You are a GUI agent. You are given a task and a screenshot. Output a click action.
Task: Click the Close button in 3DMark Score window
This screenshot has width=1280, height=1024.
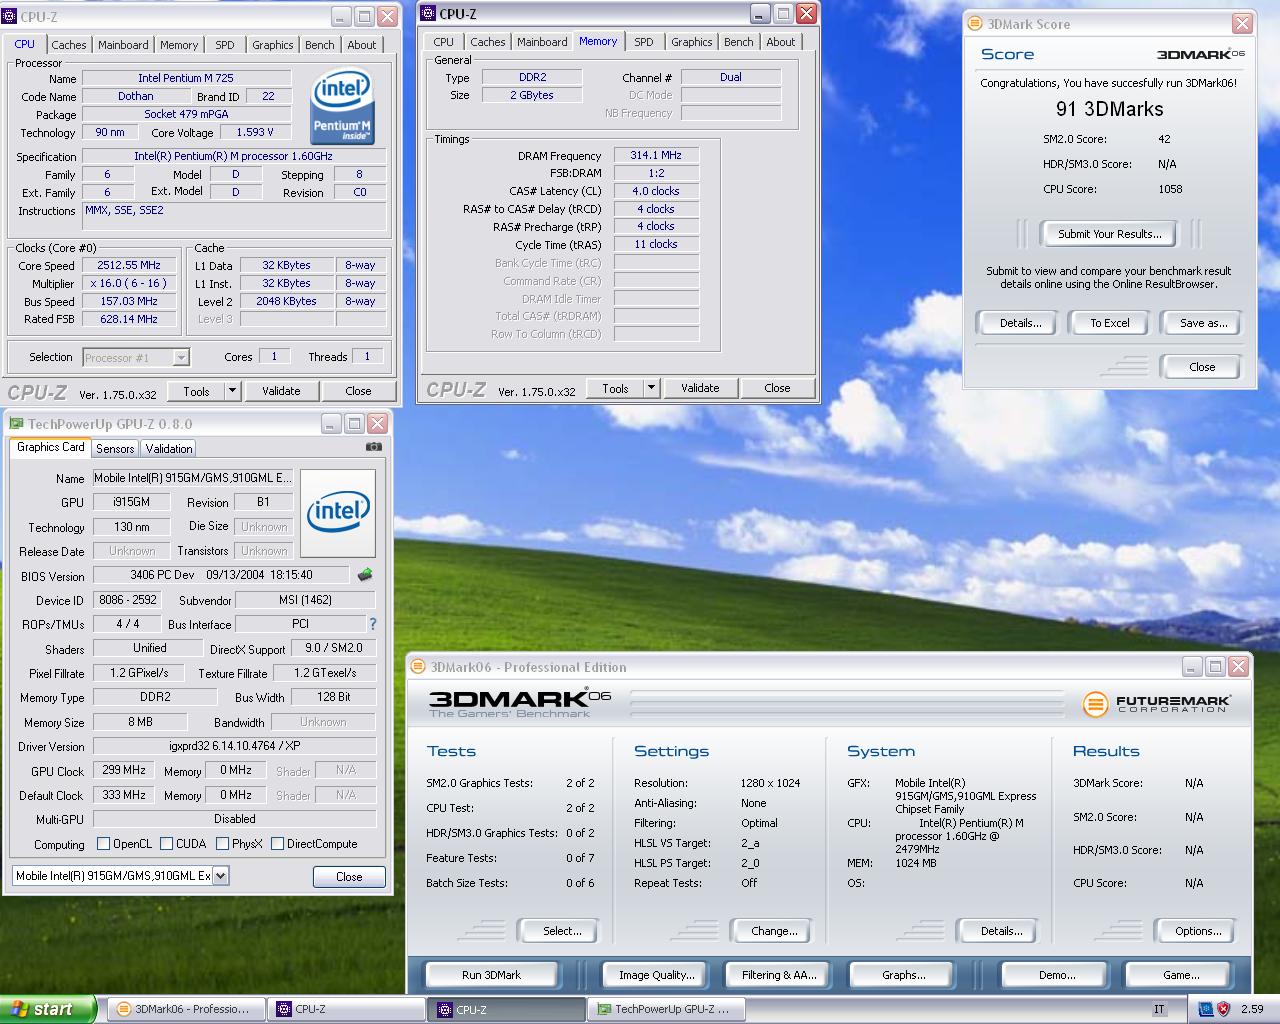point(1202,367)
